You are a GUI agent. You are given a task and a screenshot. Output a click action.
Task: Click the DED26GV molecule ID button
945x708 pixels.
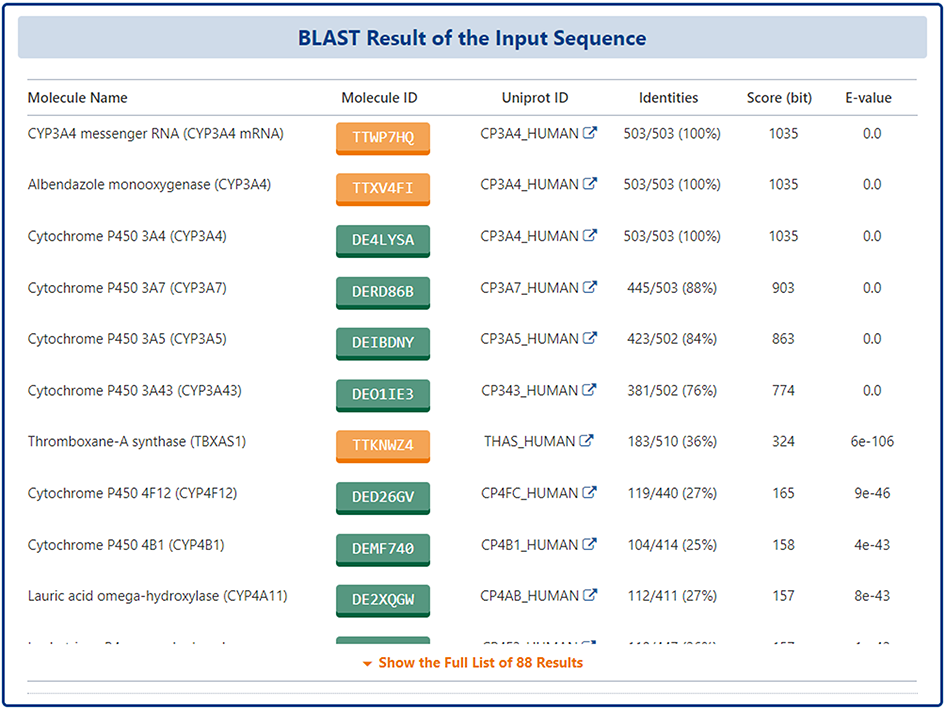383,497
